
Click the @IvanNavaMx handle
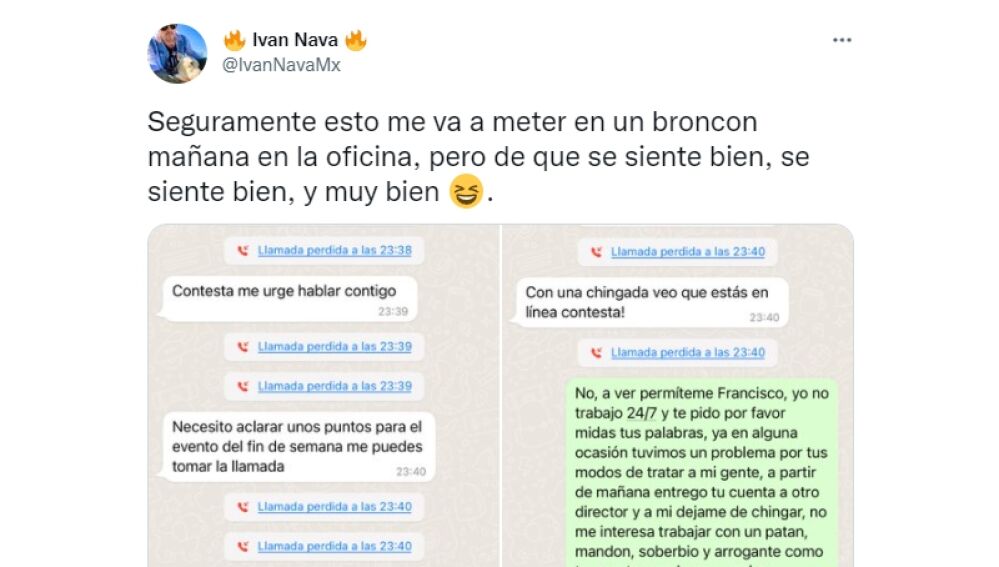(281, 64)
